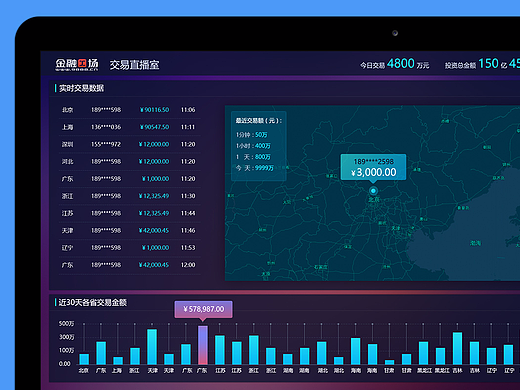Click the 0.00 label on the chart's y-axis
This screenshot has width=520, height=390.
coord(65,364)
